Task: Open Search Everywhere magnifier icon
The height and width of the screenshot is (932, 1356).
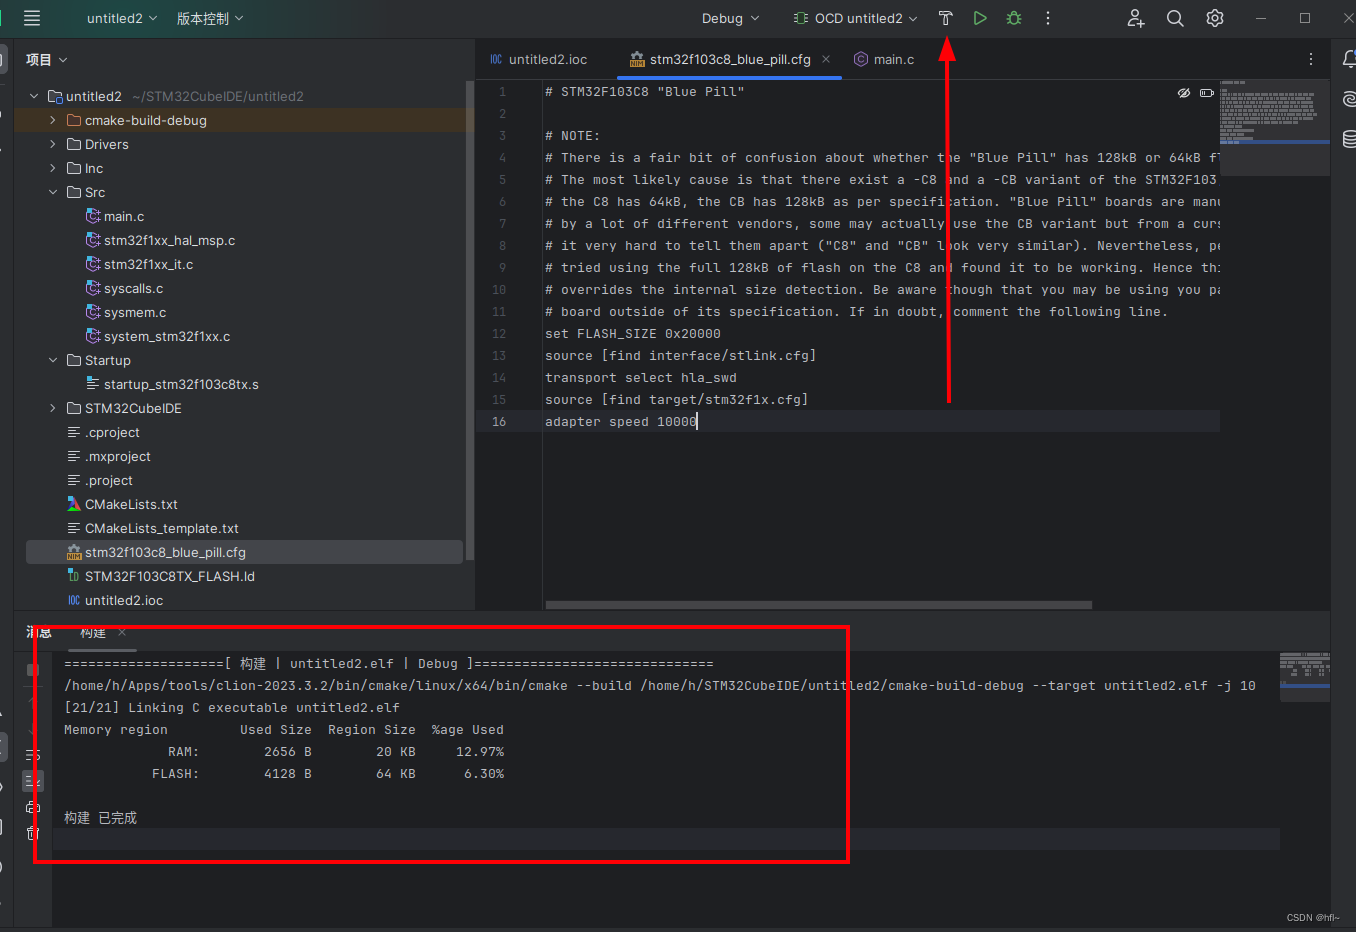Action: 1175,17
